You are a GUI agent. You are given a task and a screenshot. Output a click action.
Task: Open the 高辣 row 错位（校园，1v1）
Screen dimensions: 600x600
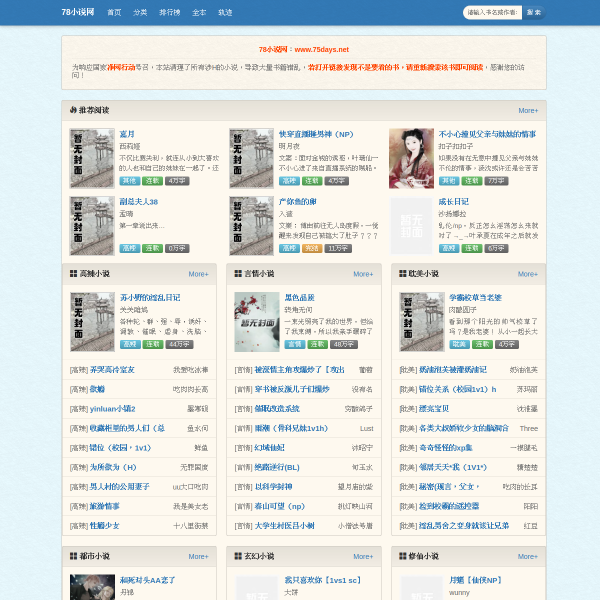click(121, 448)
